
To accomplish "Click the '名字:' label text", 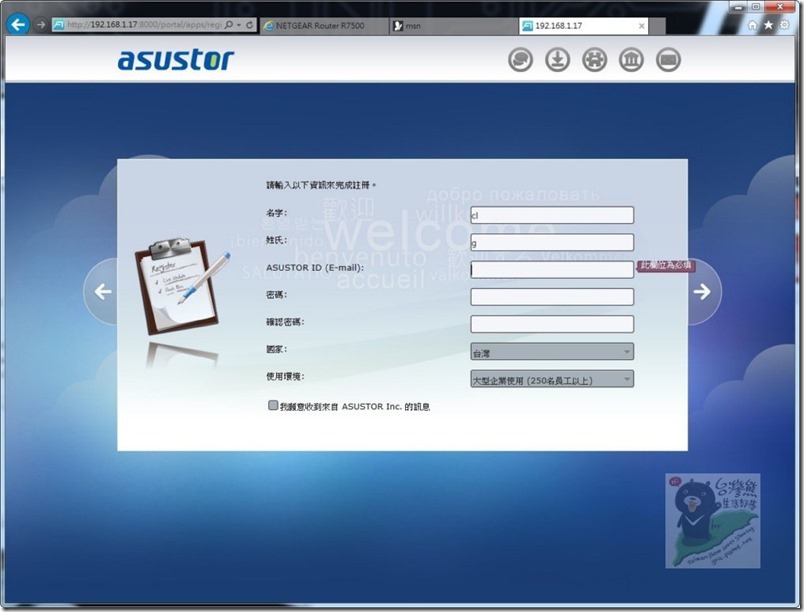I will (x=277, y=213).
